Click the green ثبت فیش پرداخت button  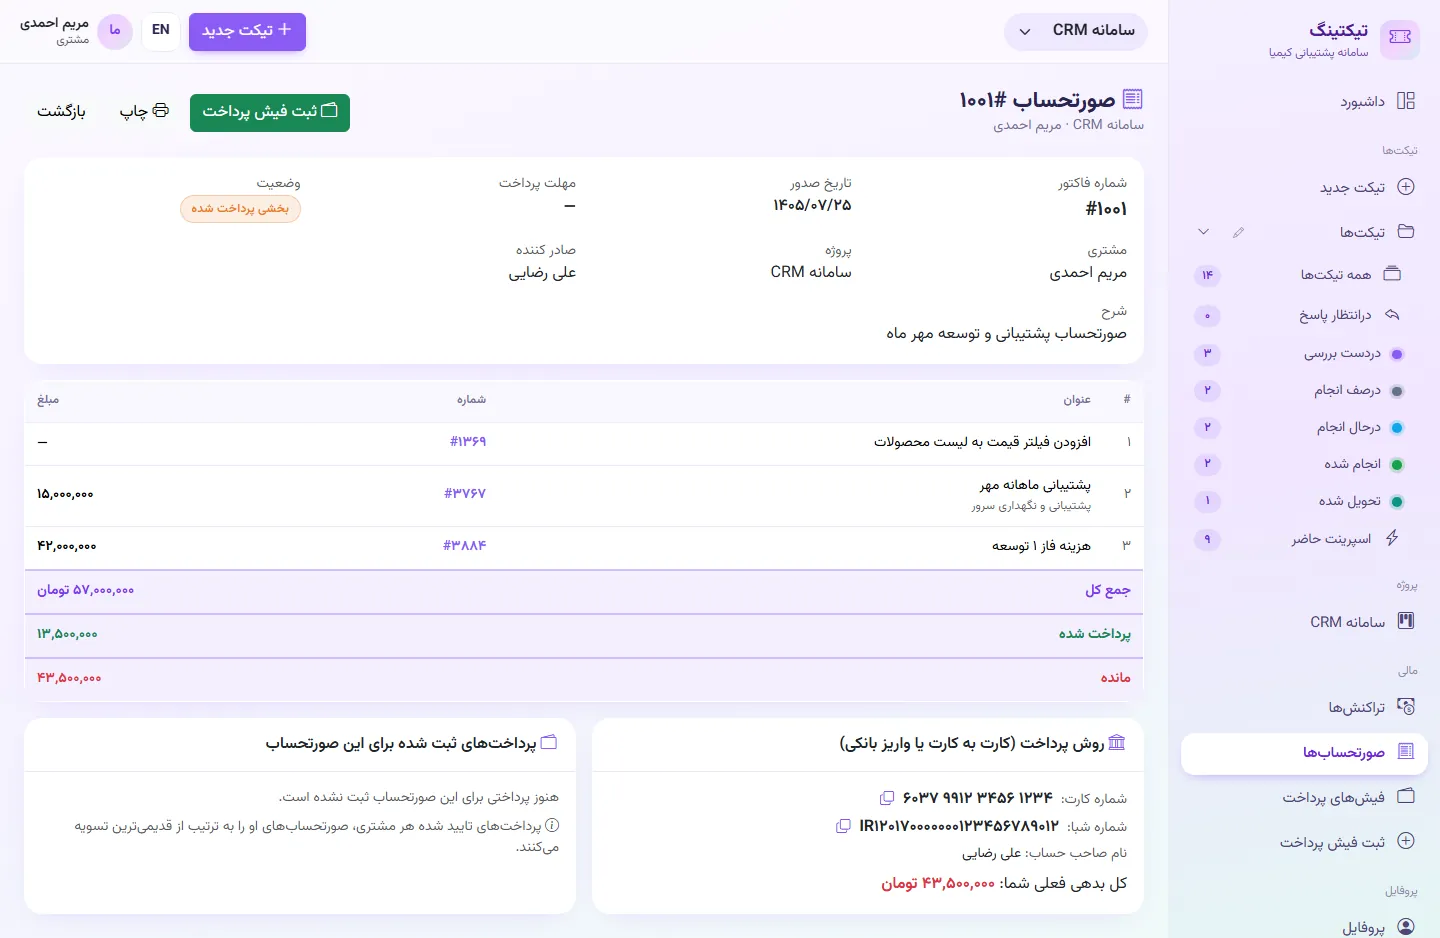pos(270,111)
